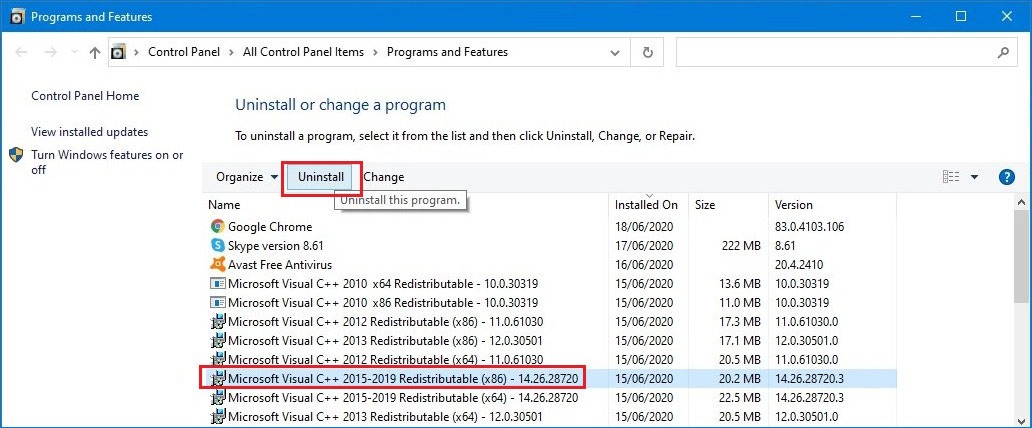This screenshot has width=1032, height=428.
Task: Select Visual C++ 2013 Redistributable (x64) name
Action: [386, 417]
